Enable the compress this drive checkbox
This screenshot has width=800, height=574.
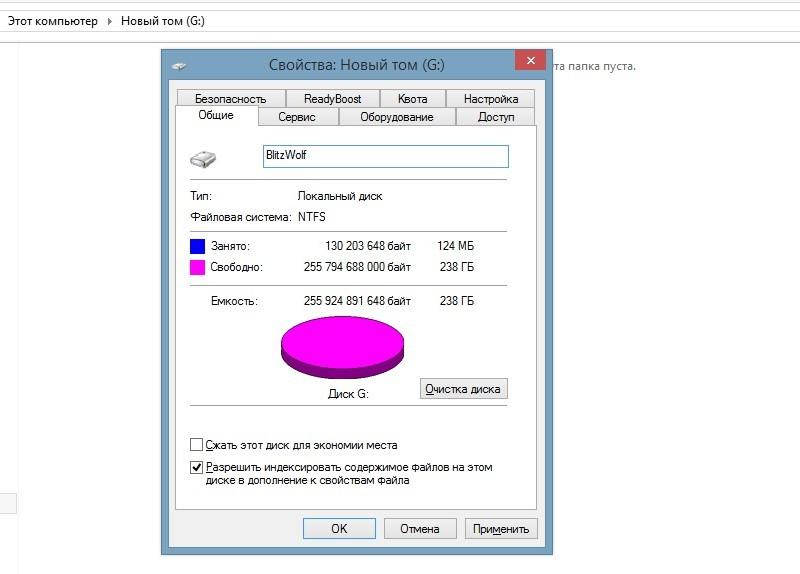[196, 445]
